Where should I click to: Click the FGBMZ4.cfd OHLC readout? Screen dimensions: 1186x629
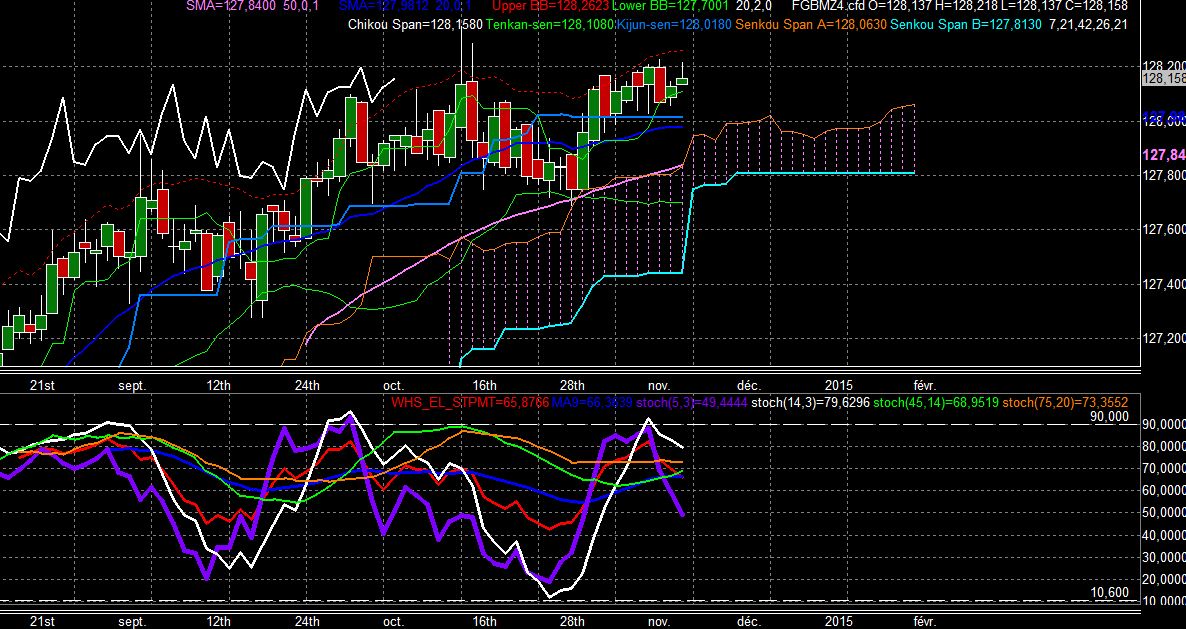[x=959, y=5]
